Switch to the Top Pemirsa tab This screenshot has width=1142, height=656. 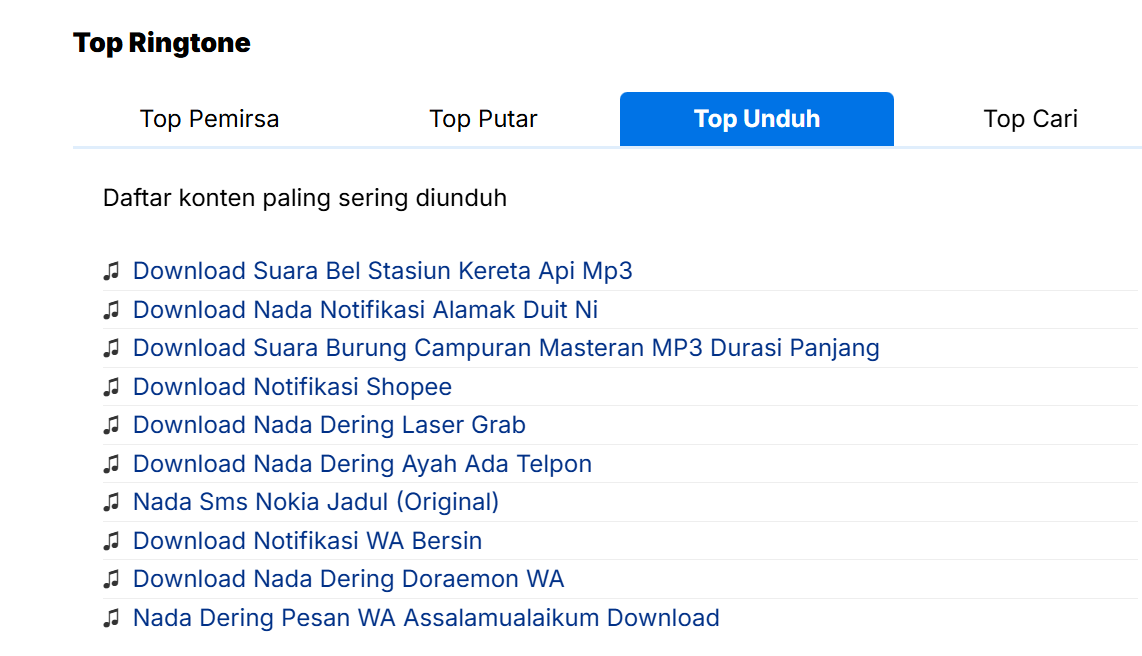tap(209, 118)
